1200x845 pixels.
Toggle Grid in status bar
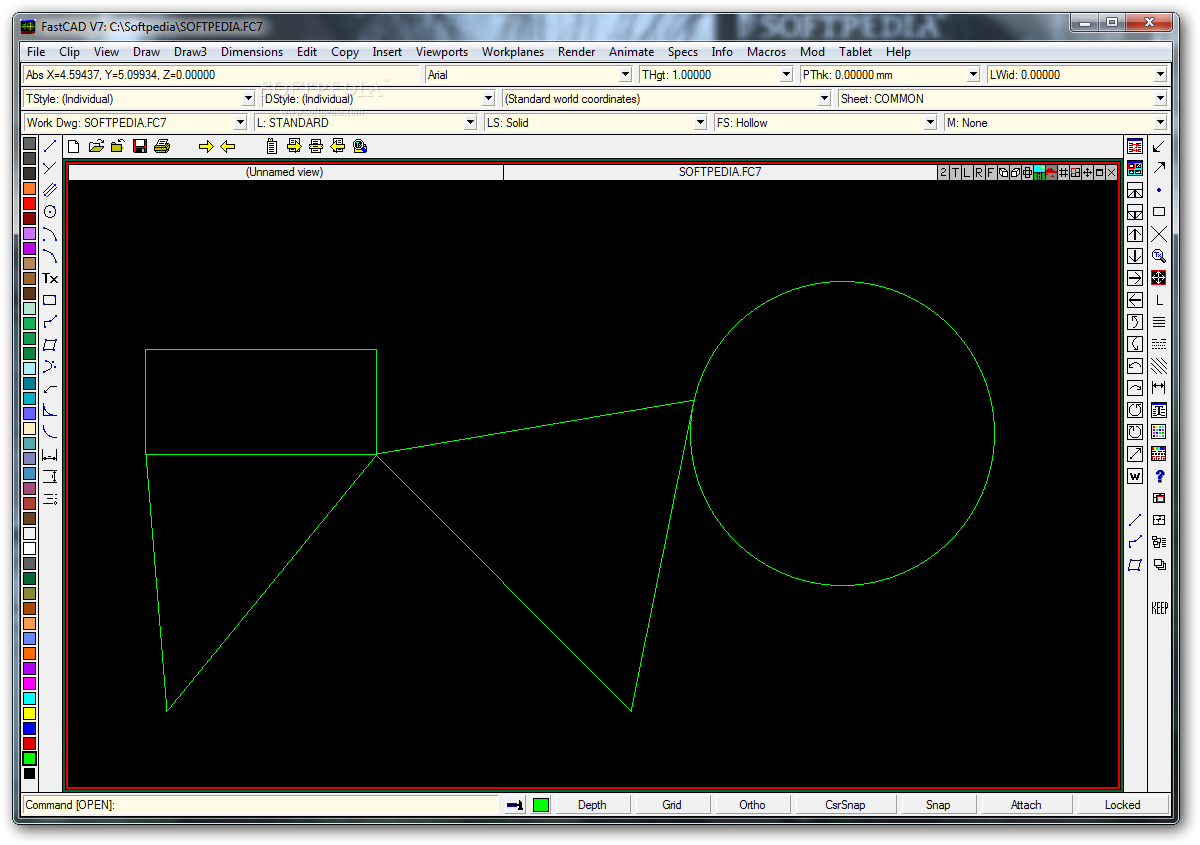click(672, 804)
